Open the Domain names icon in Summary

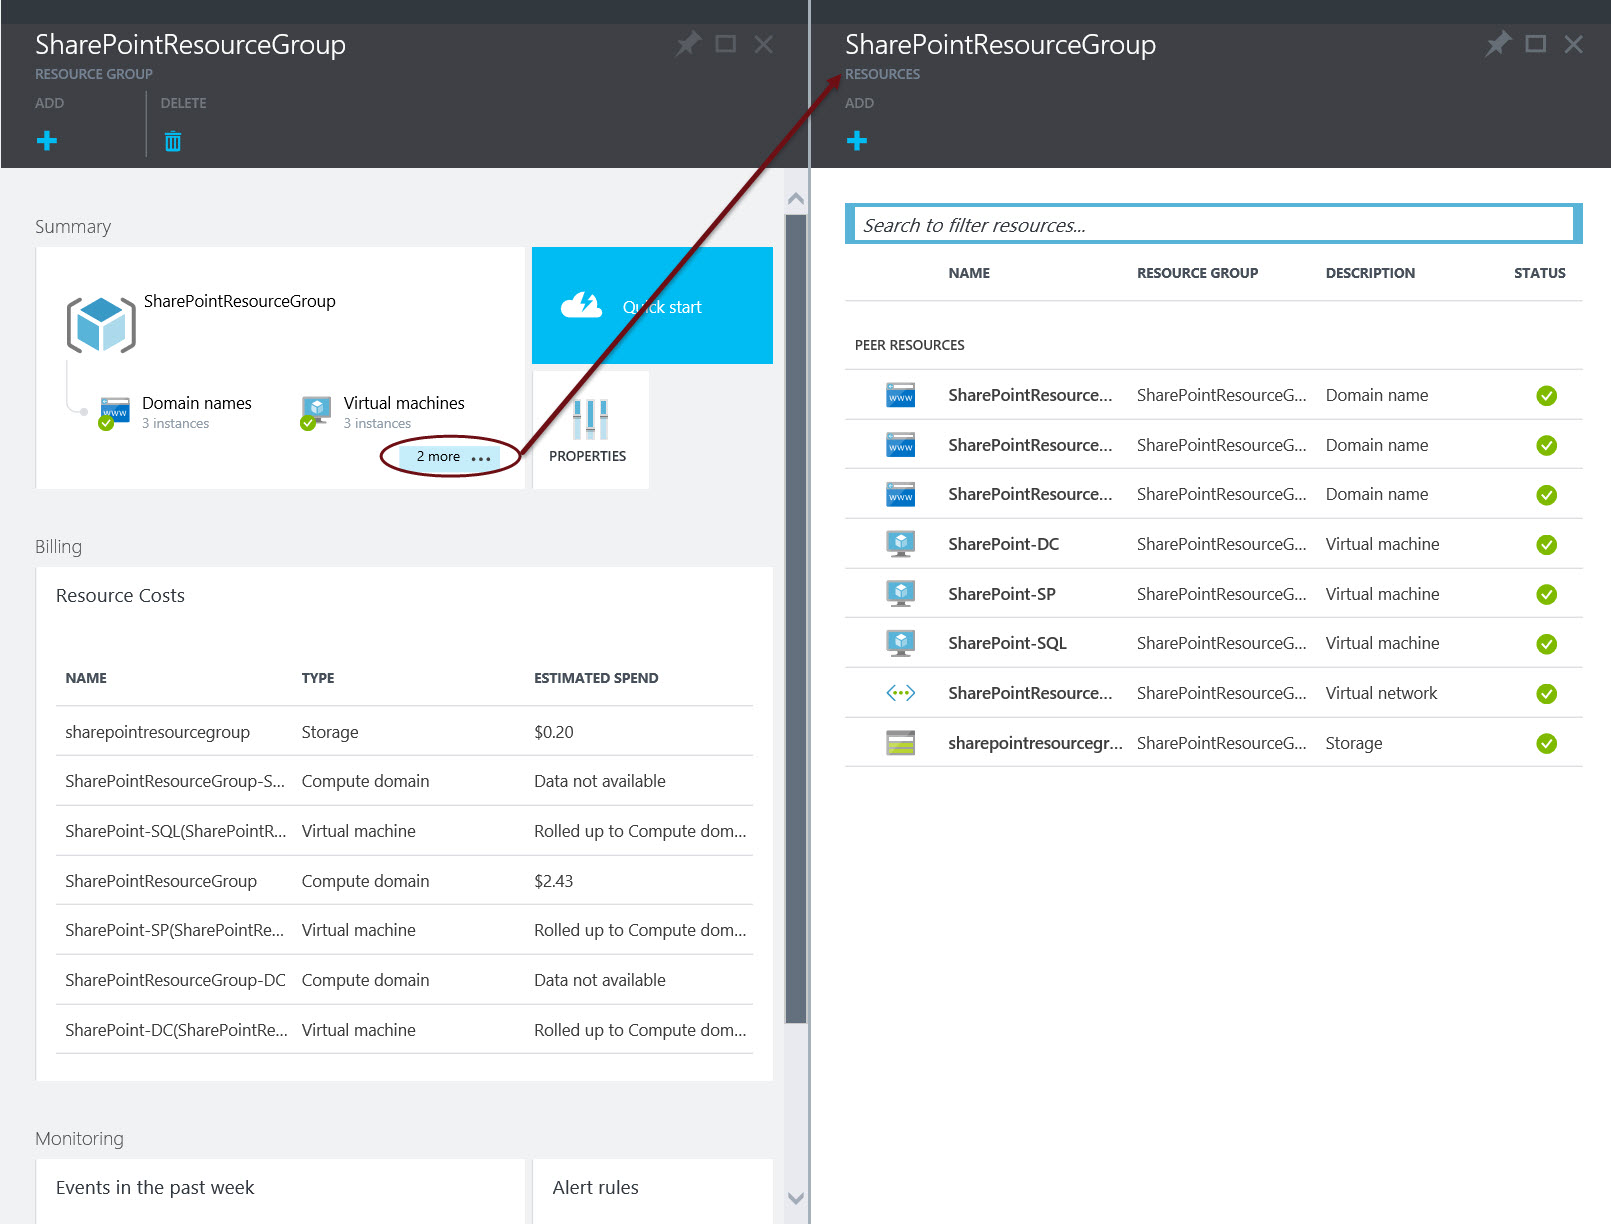(x=113, y=412)
